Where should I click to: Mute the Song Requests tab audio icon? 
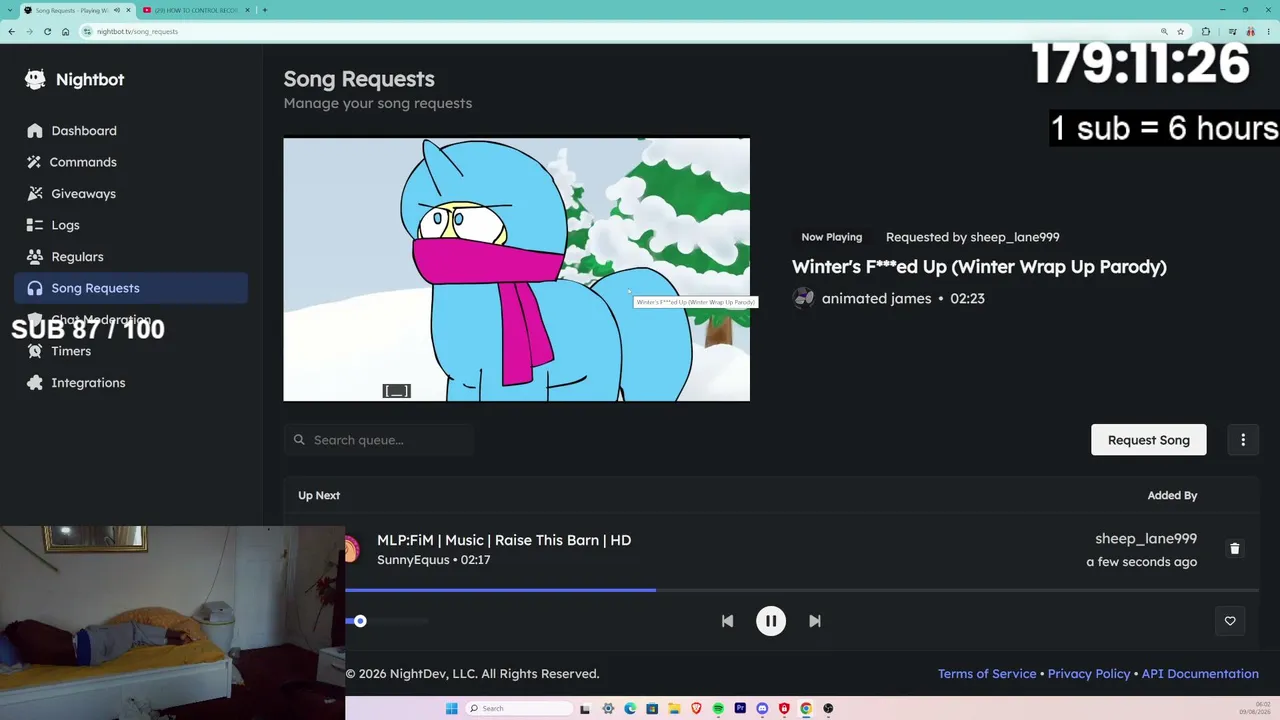tap(117, 10)
